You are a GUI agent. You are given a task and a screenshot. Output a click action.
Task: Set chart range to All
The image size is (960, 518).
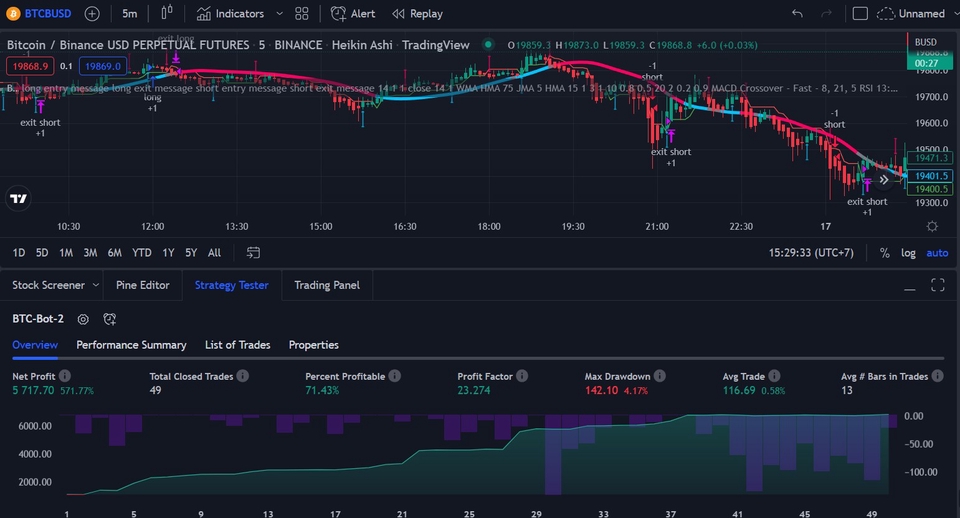(x=214, y=253)
